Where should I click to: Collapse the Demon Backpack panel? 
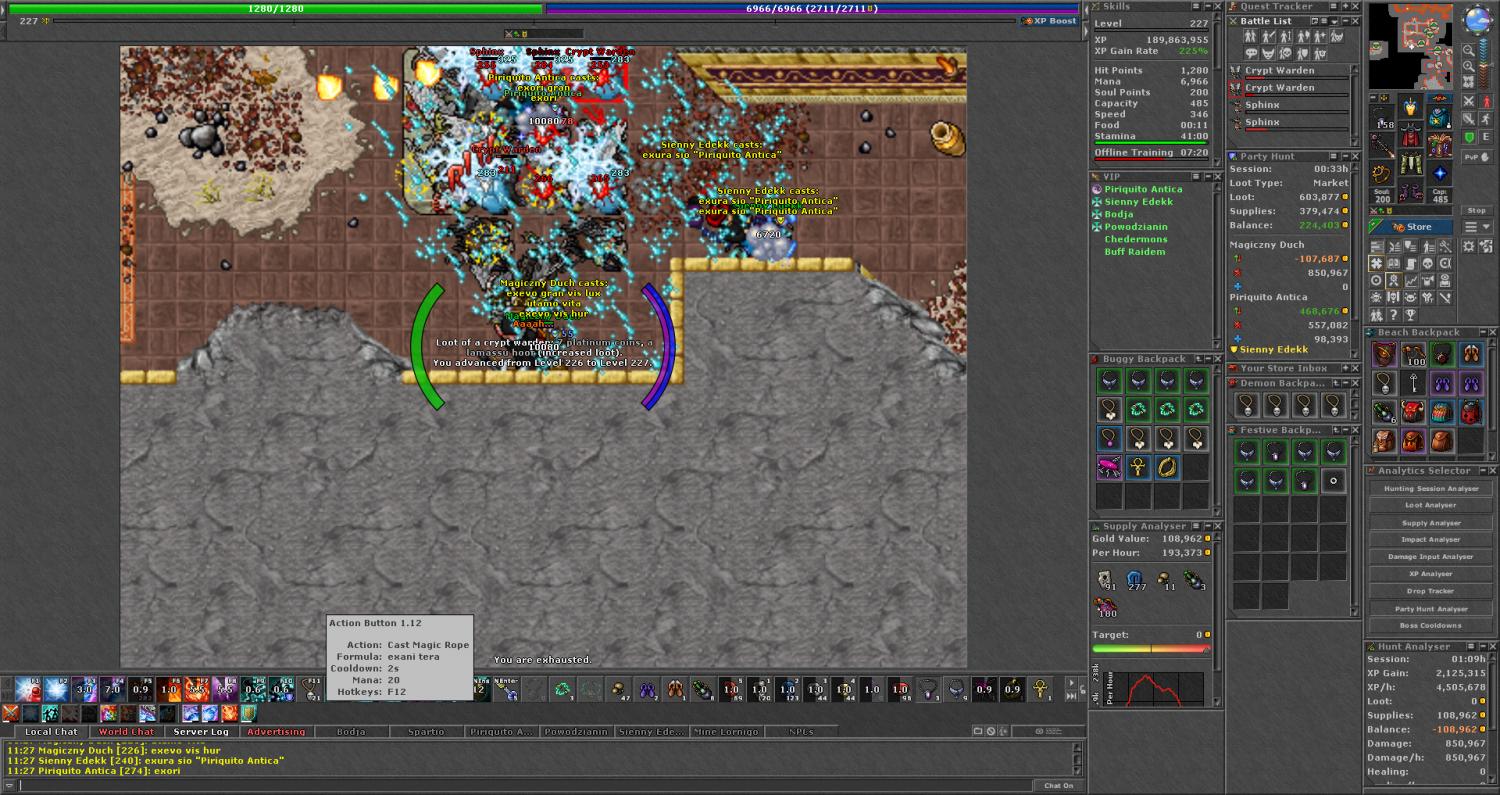(1346, 383)
